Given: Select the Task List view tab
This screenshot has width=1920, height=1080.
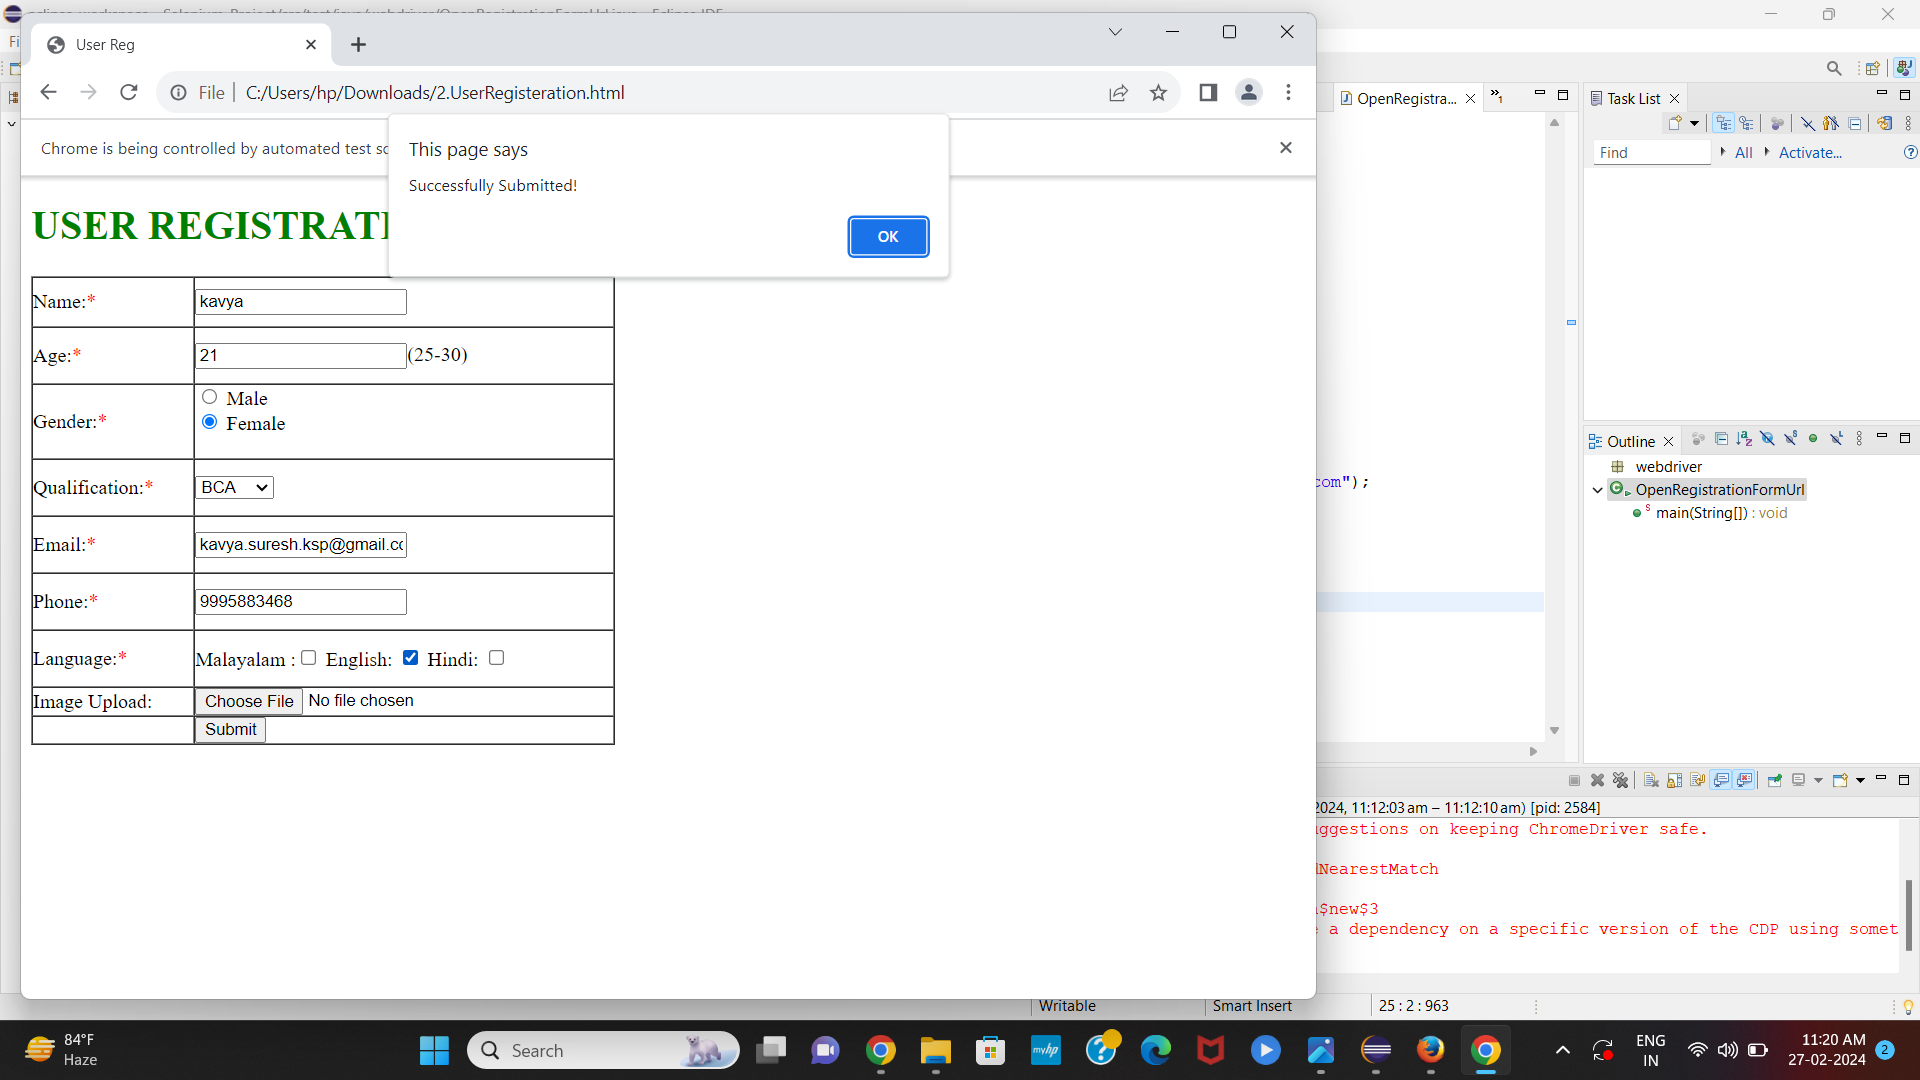Looking at the screenshot, I should [1632, 98].
